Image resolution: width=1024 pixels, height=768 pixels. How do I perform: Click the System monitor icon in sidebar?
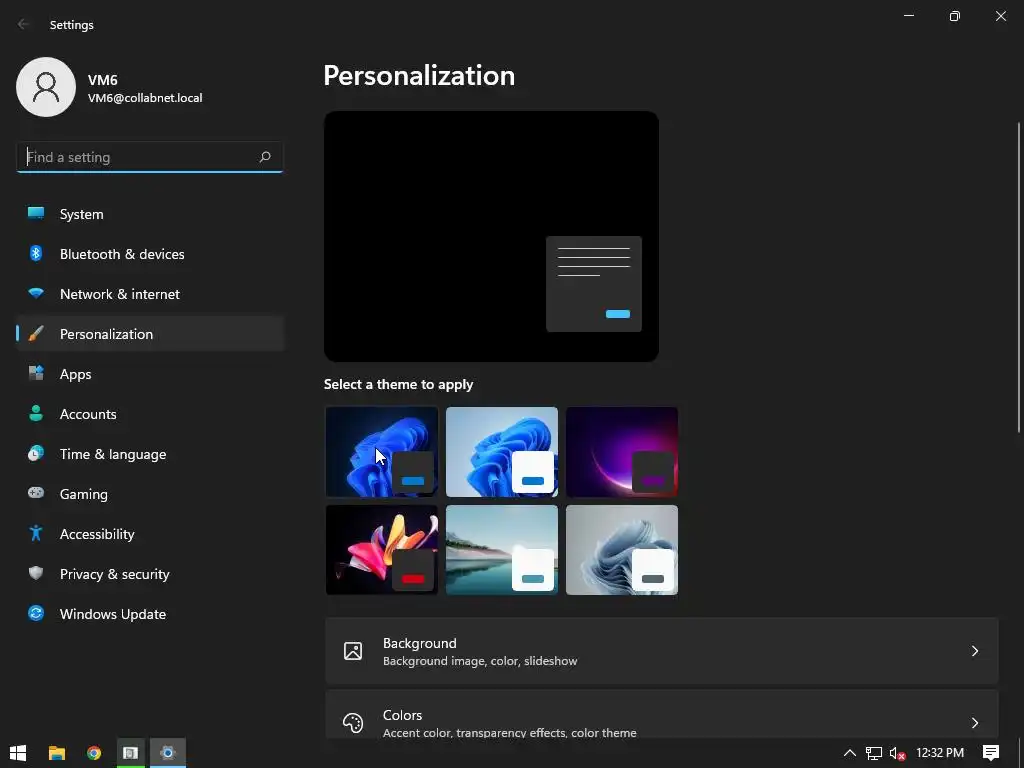pos(36,214)
